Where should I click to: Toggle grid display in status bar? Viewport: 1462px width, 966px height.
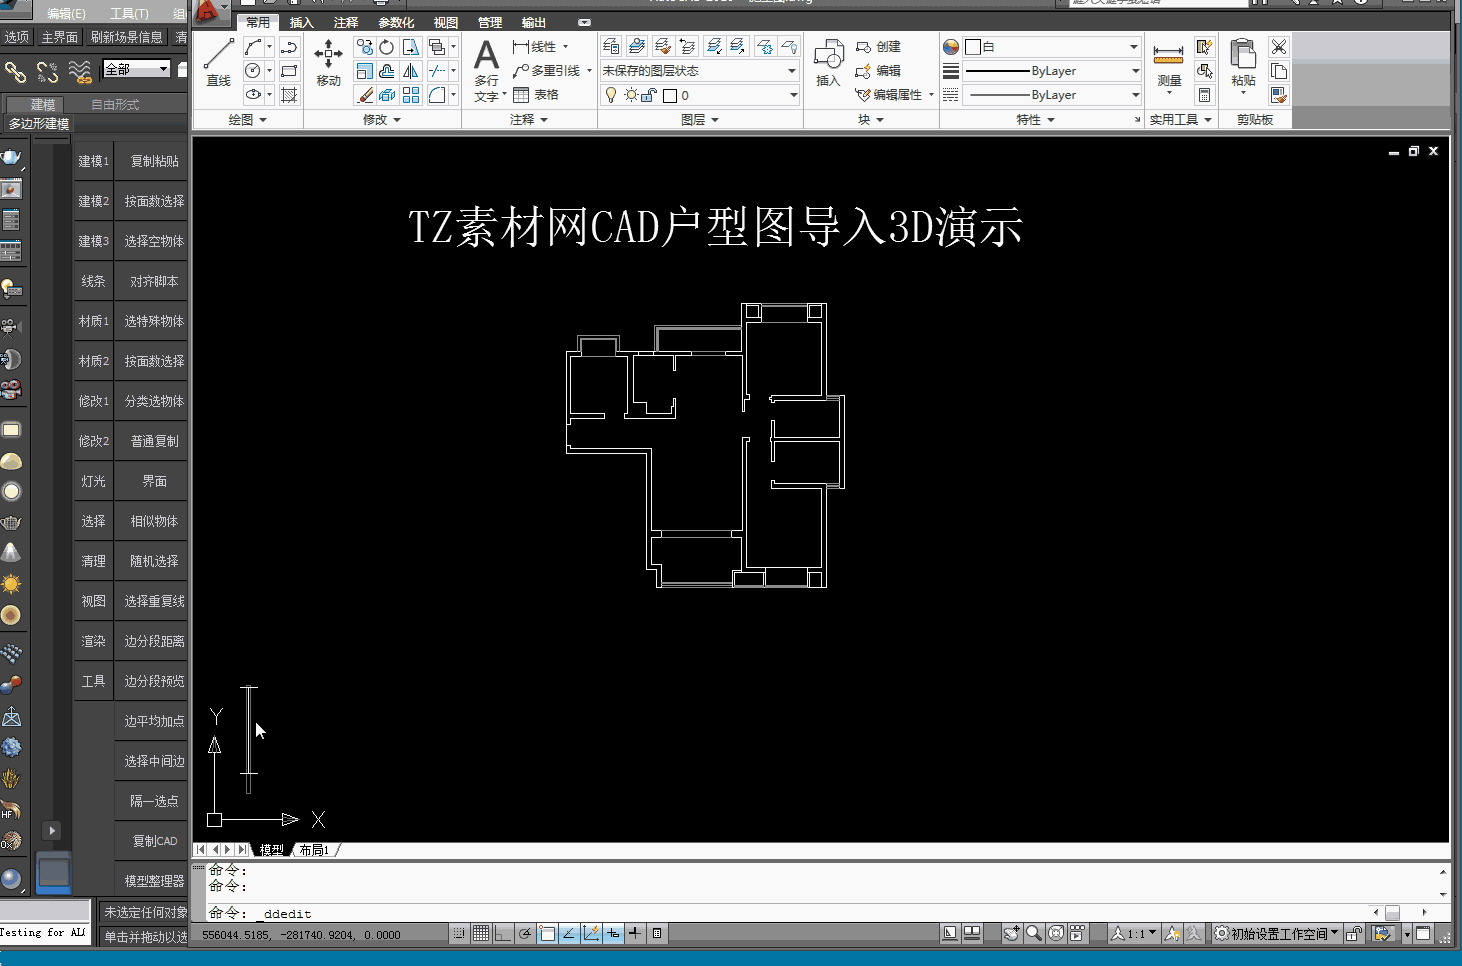[x=481, y=934]
